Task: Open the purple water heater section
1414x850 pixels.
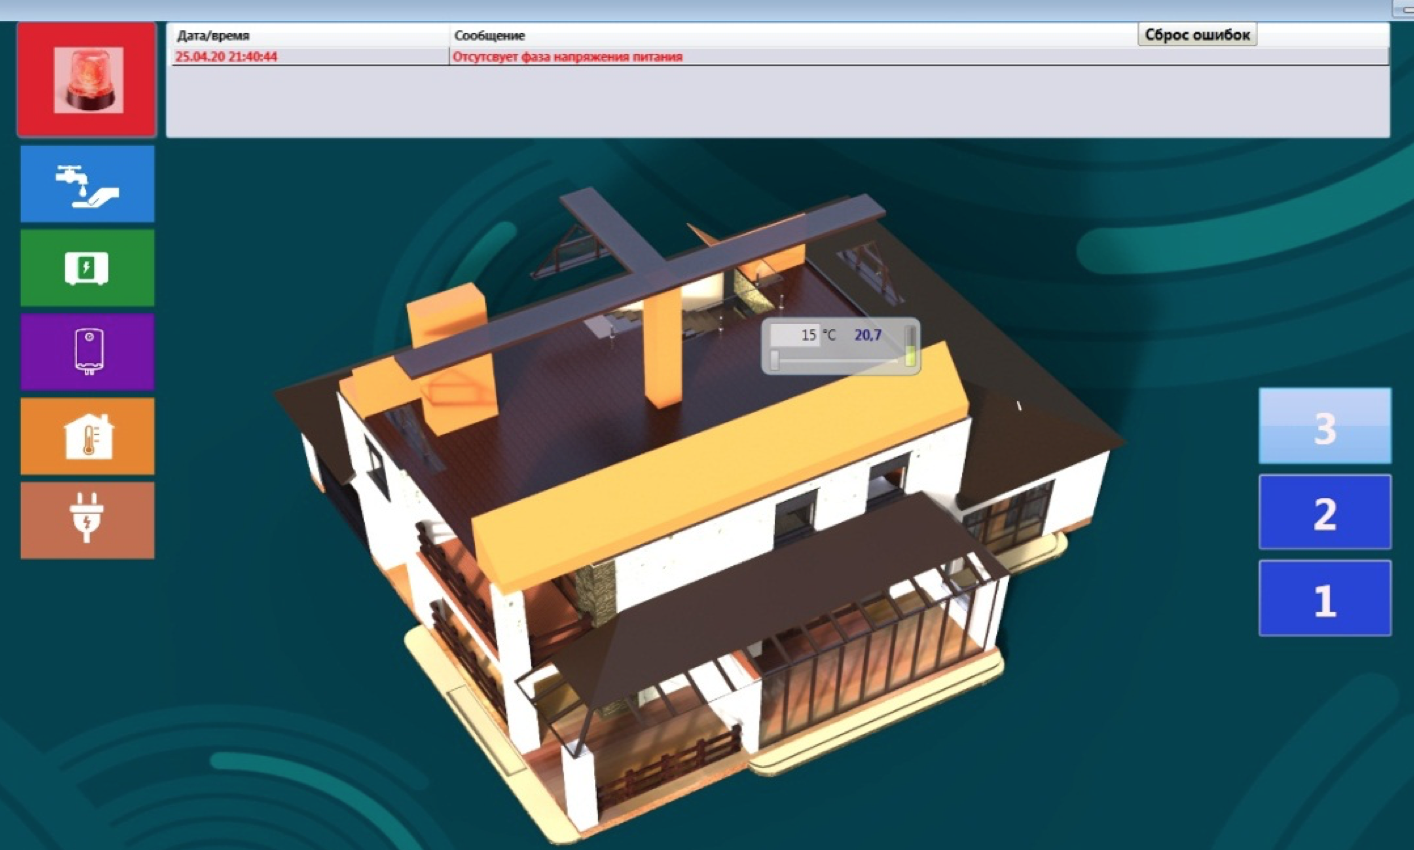Action: [87, 352]
